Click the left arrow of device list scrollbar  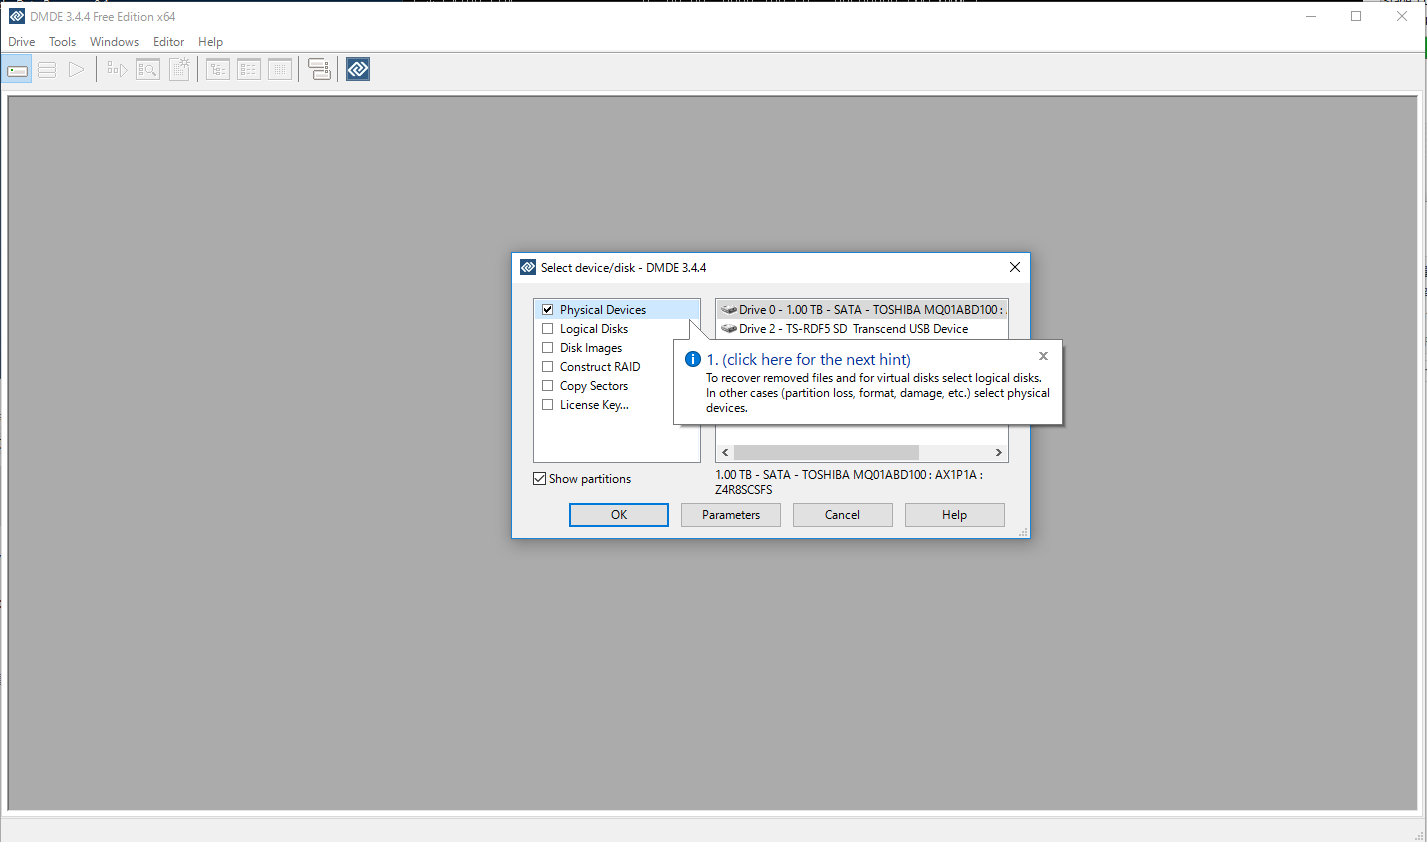pyautogui.click(x=725, y=453)
